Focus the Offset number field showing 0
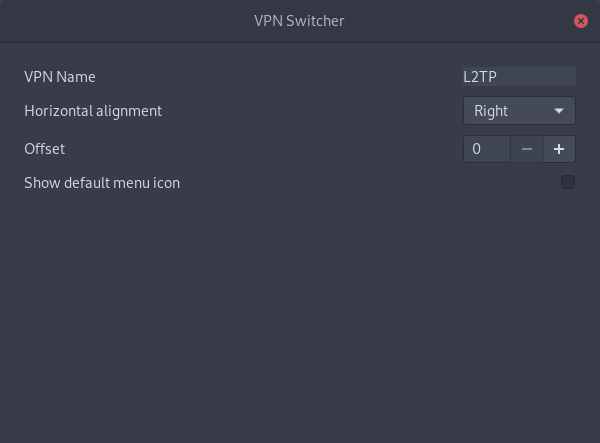 click(487, 149)
